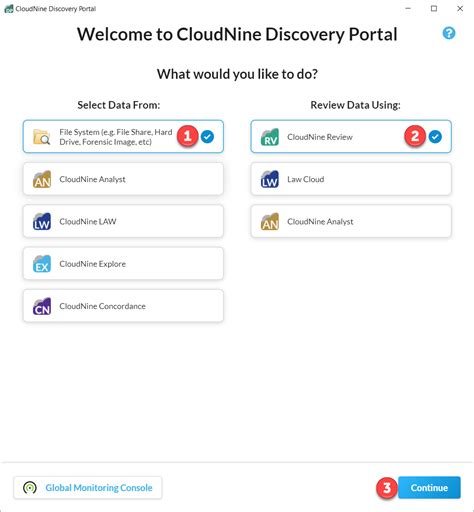Screen dimensions: 474x512
Task: Click the CloudNine Discovery Portal title bar icon
Action: point(9,9)
